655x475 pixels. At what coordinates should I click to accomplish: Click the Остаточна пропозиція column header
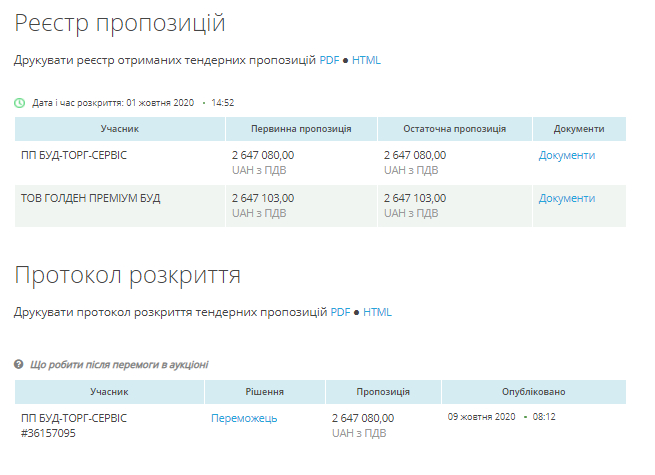coord(454,129)
